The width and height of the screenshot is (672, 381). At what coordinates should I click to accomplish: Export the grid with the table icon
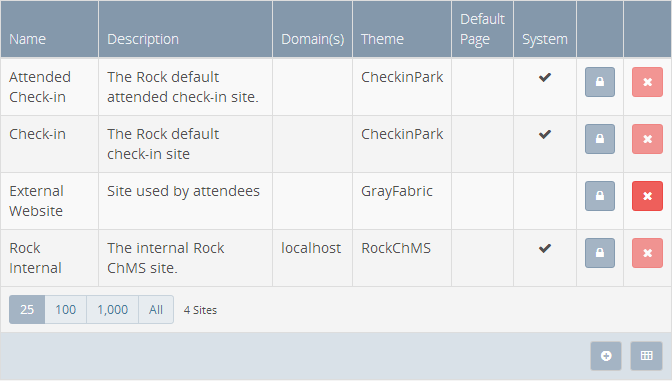[x=646, y=356]
